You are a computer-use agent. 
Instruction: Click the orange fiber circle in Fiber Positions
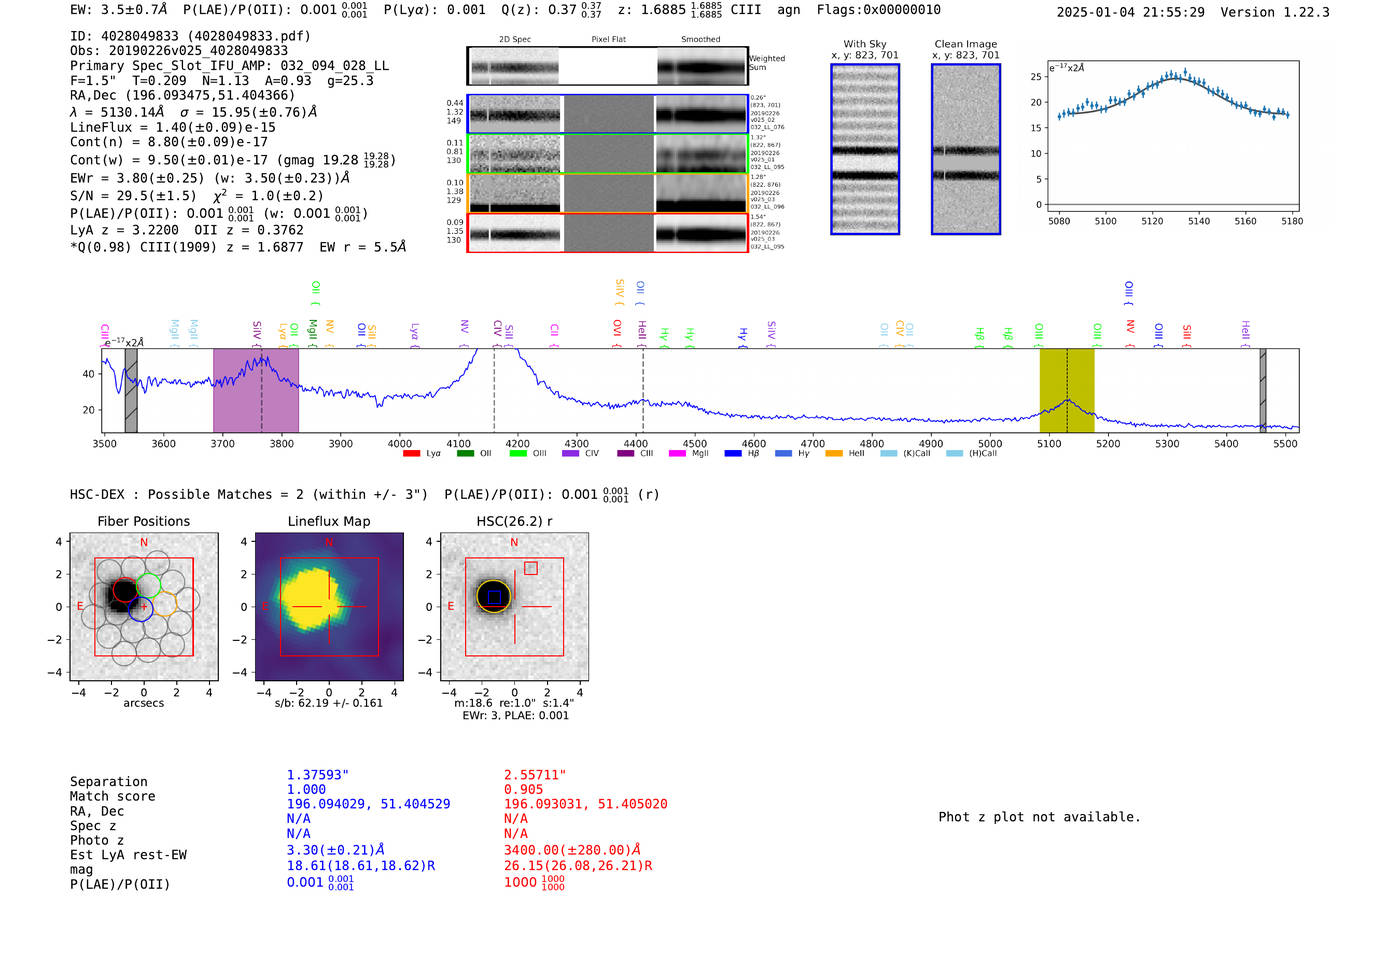tap(164, 602)
